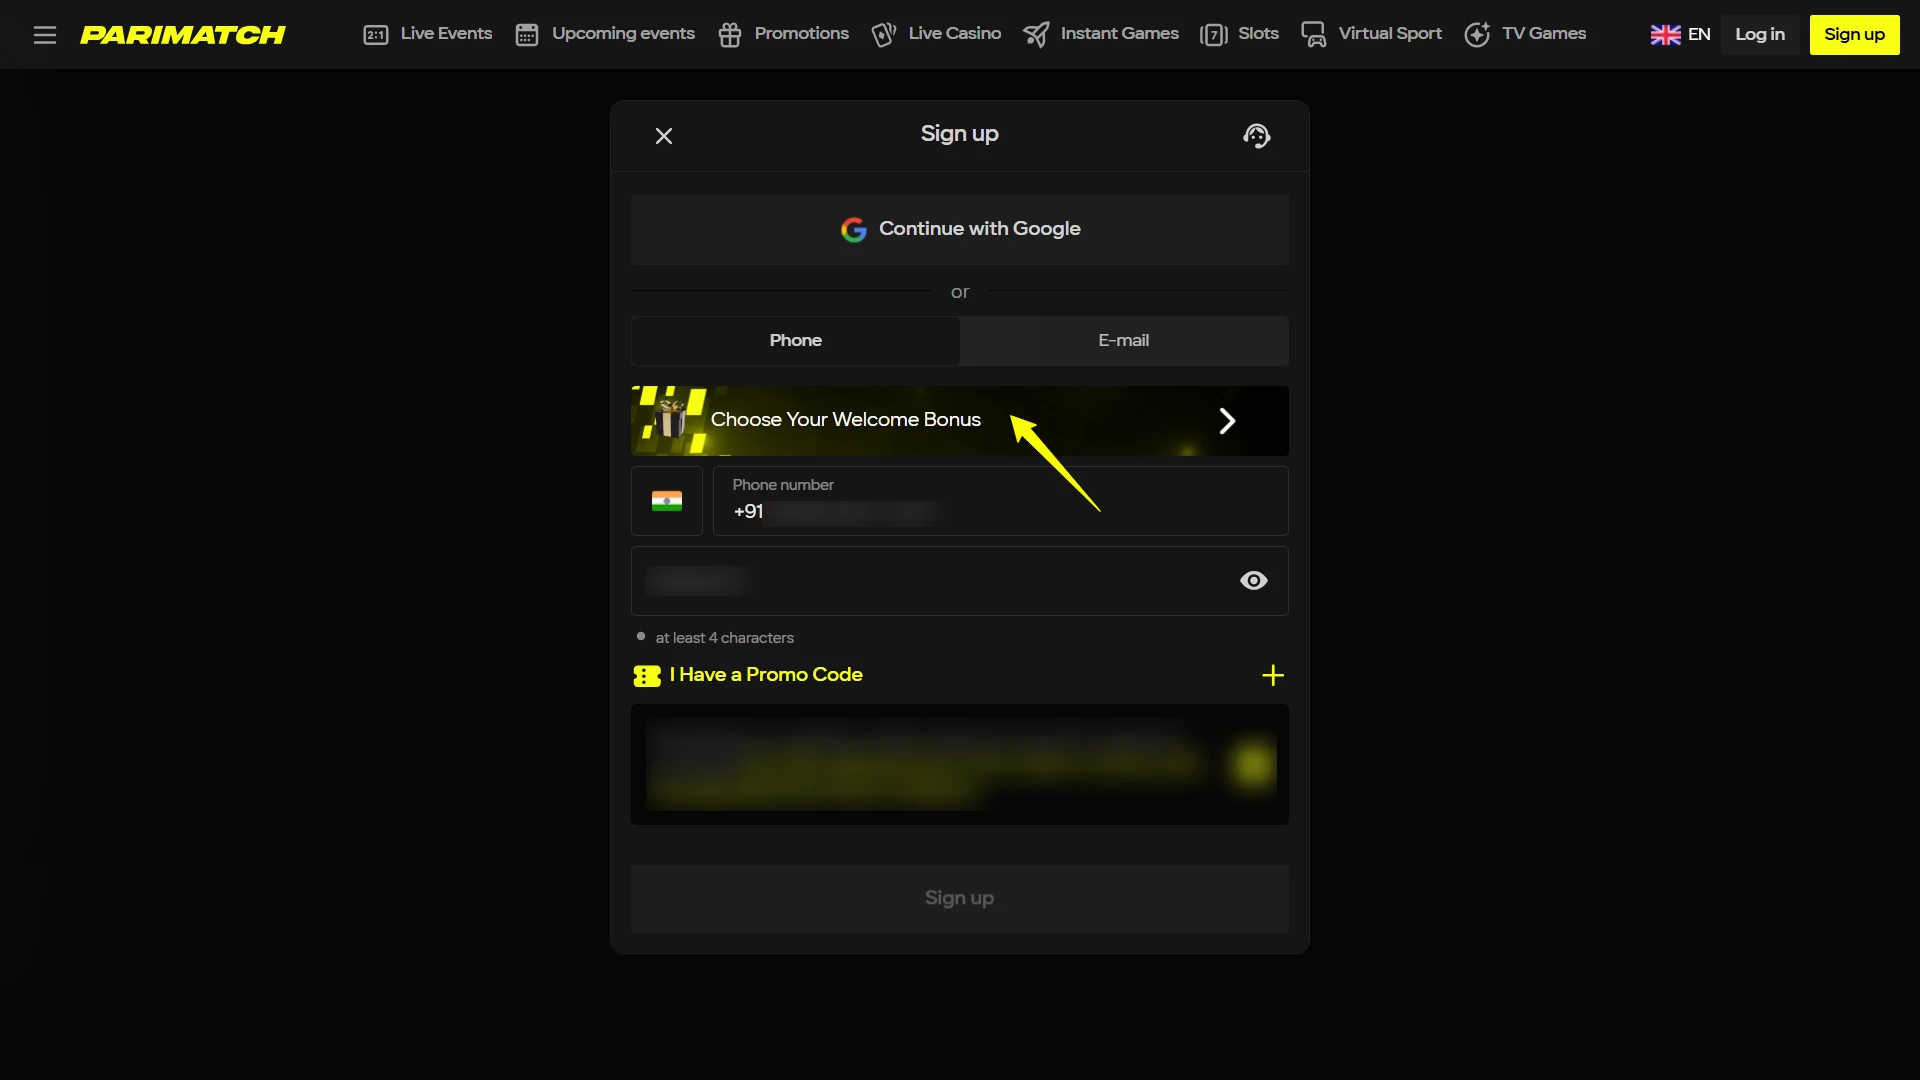The image size is (1920, 1080).
Task: Click the Virtual Sport icon
Action: tap(1314, 34)
